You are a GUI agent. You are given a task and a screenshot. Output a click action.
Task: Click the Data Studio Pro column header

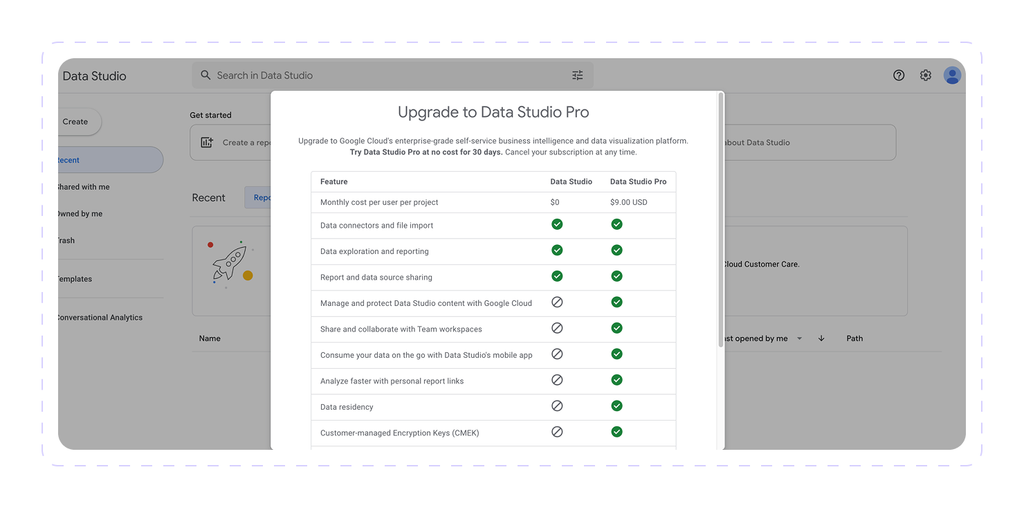click(x=638, y=182)
